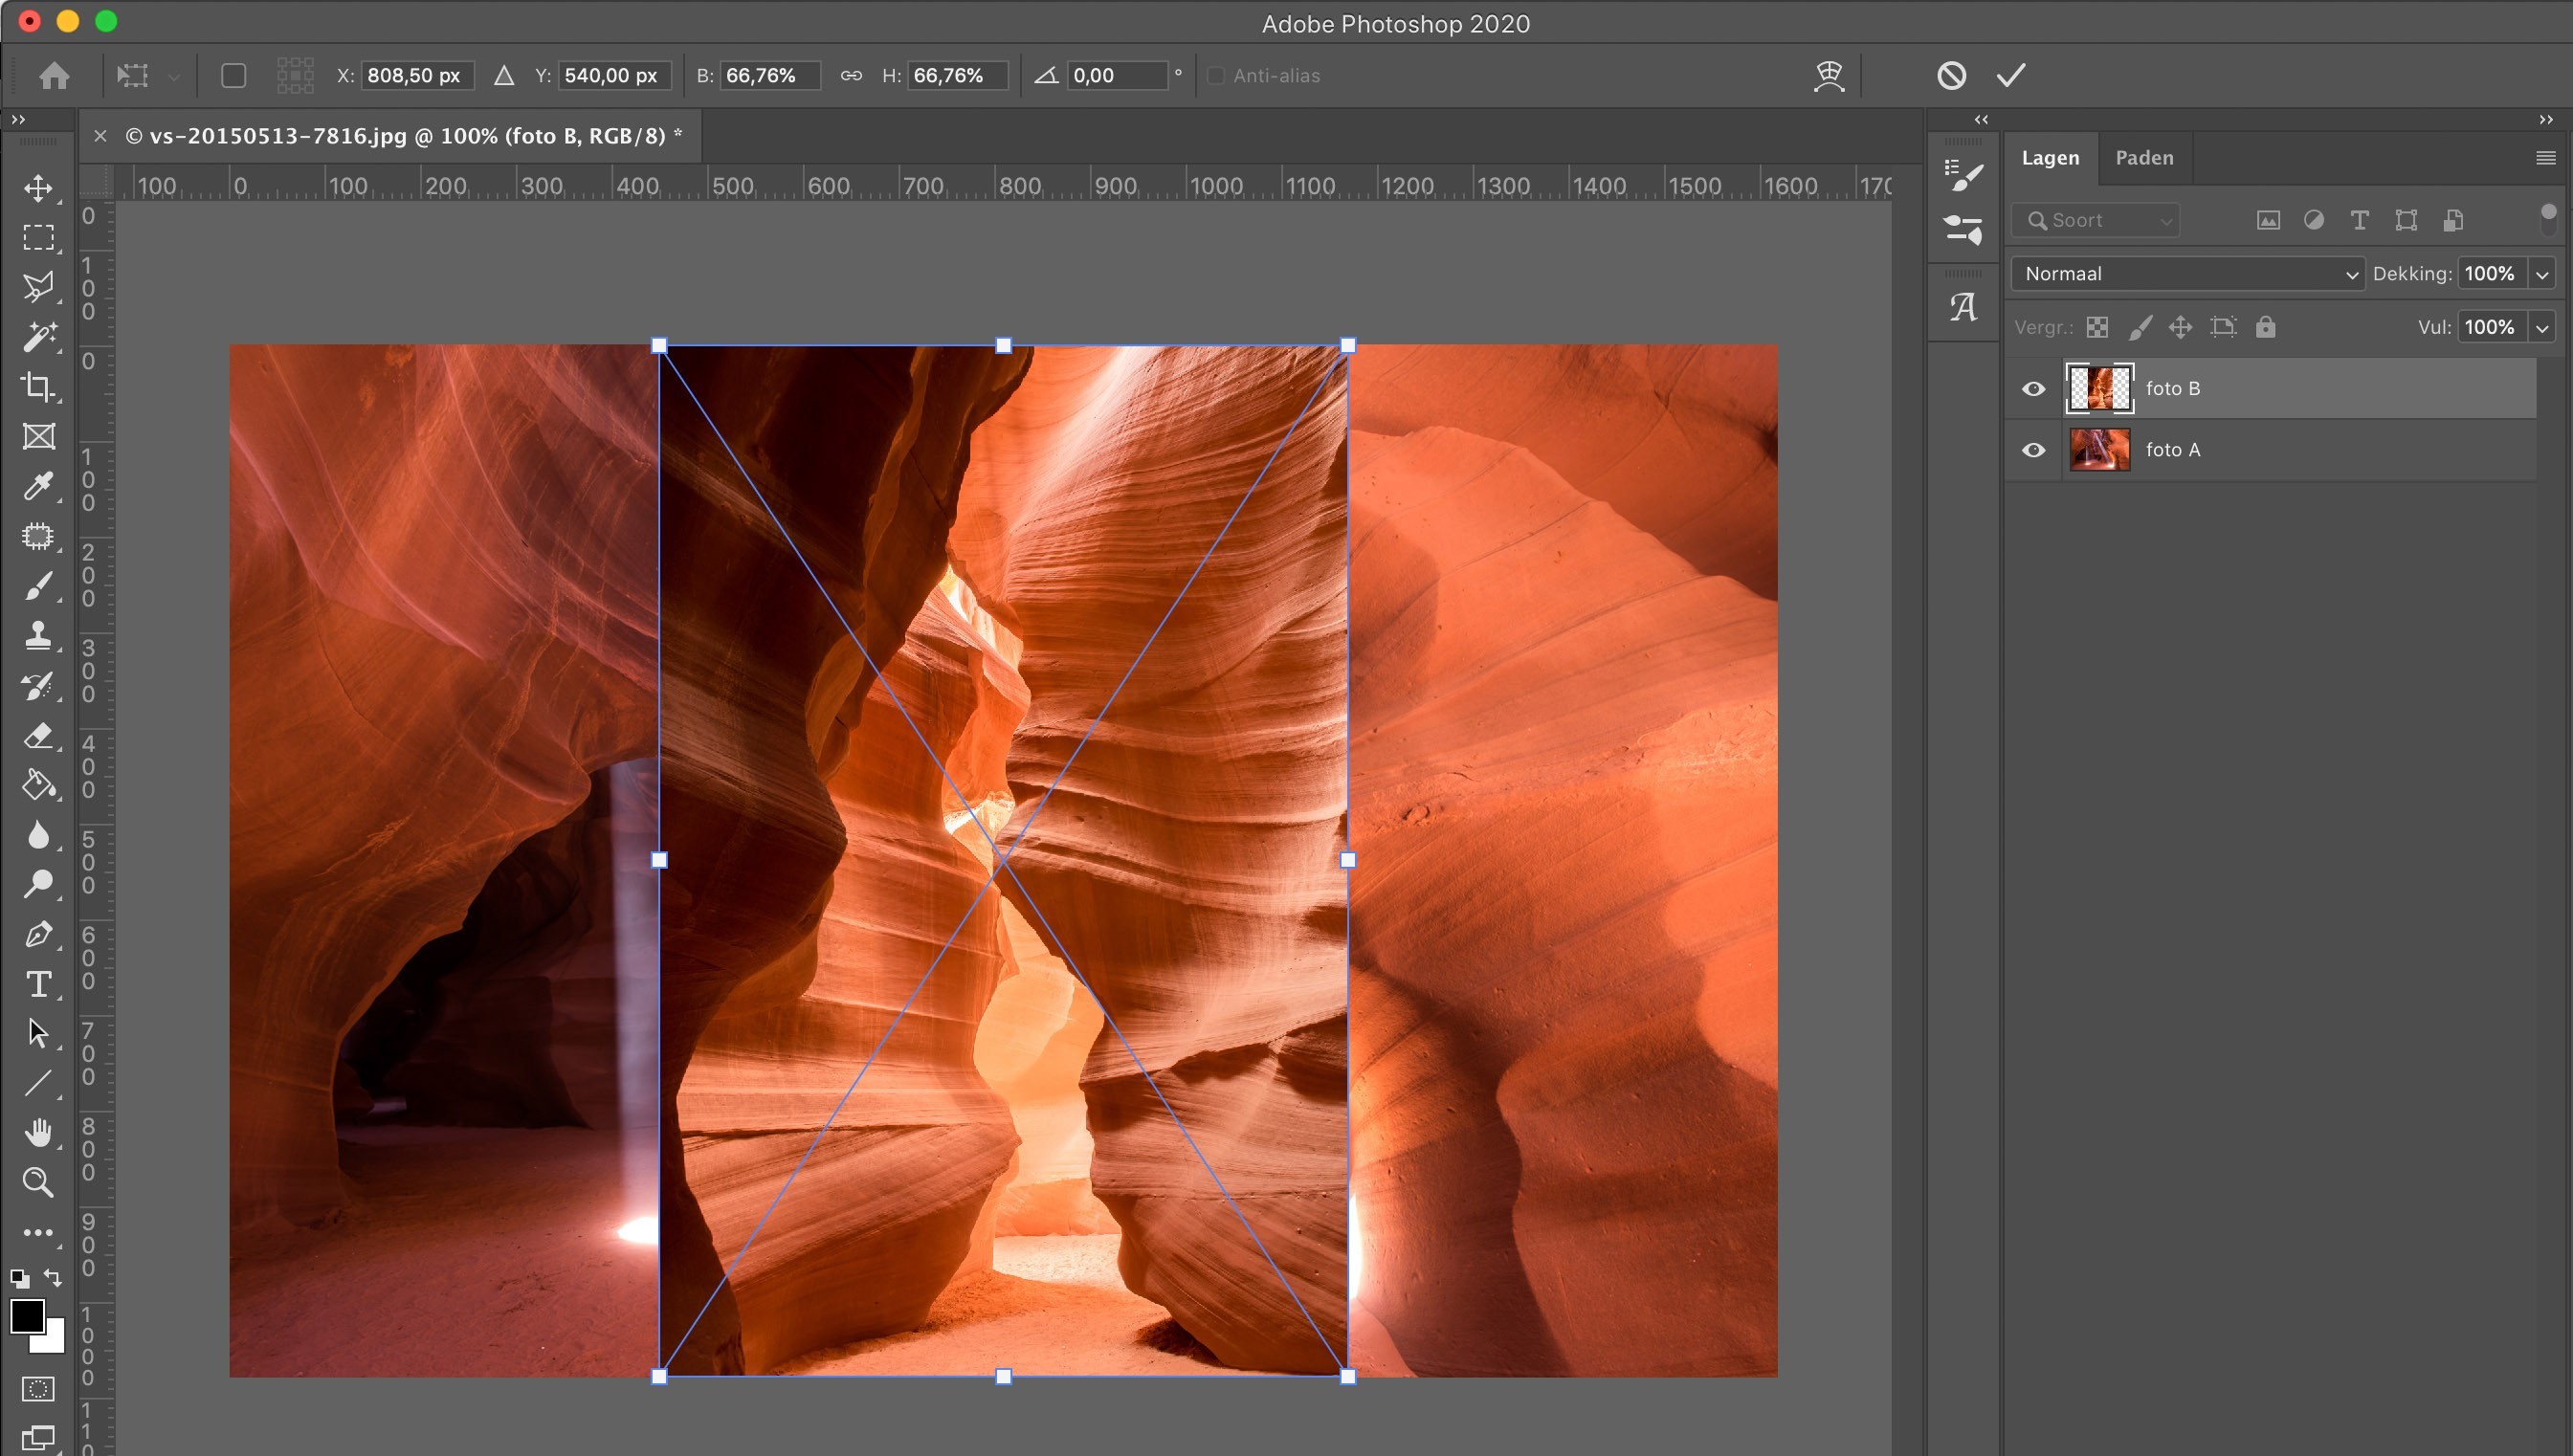Toggle the aspect ratio link icon
This screenshot has height=1456, width=2573.
[x=851, y=75]
